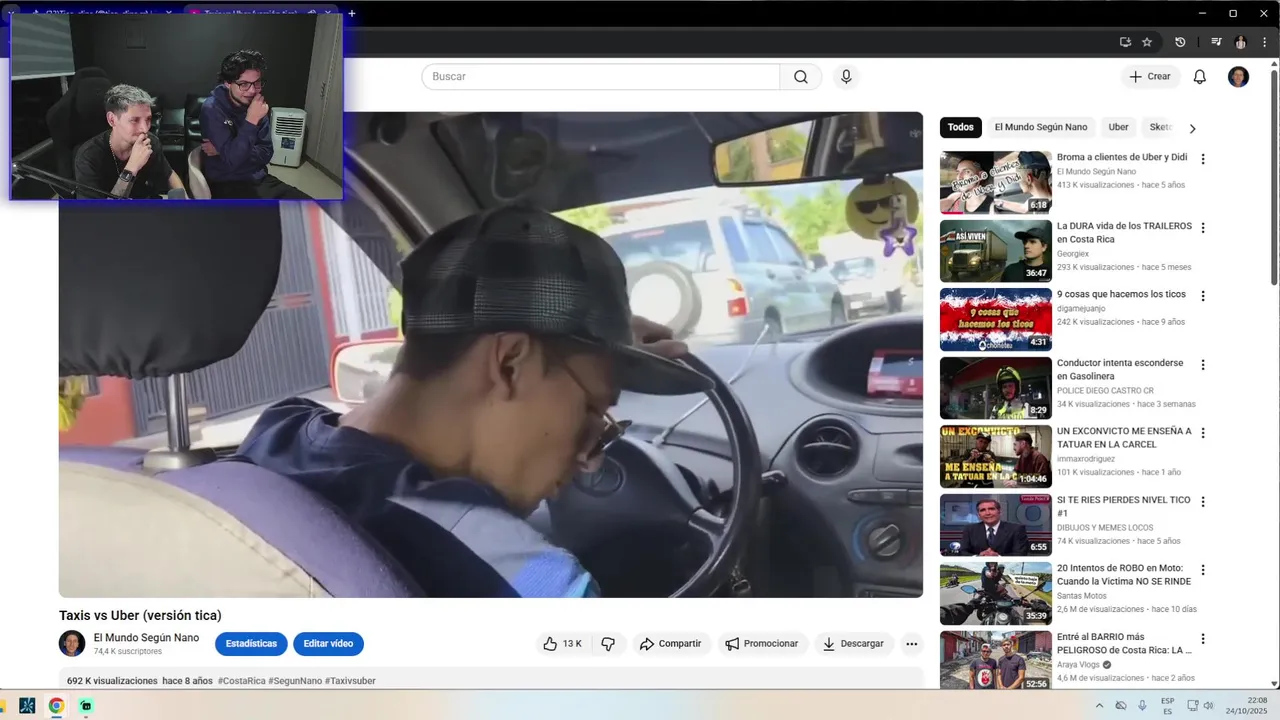Close the active YouTube browser tab
Image resolution: width=1280 pixels, height=720 pixels.
327,13
